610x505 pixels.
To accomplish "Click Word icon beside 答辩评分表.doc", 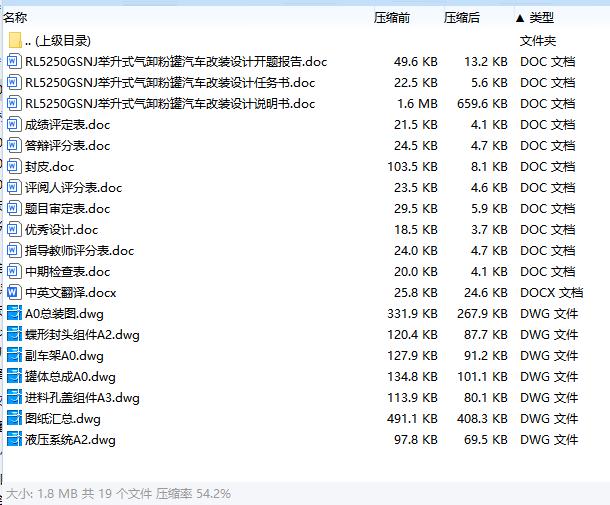I will (x=13, y=146).
